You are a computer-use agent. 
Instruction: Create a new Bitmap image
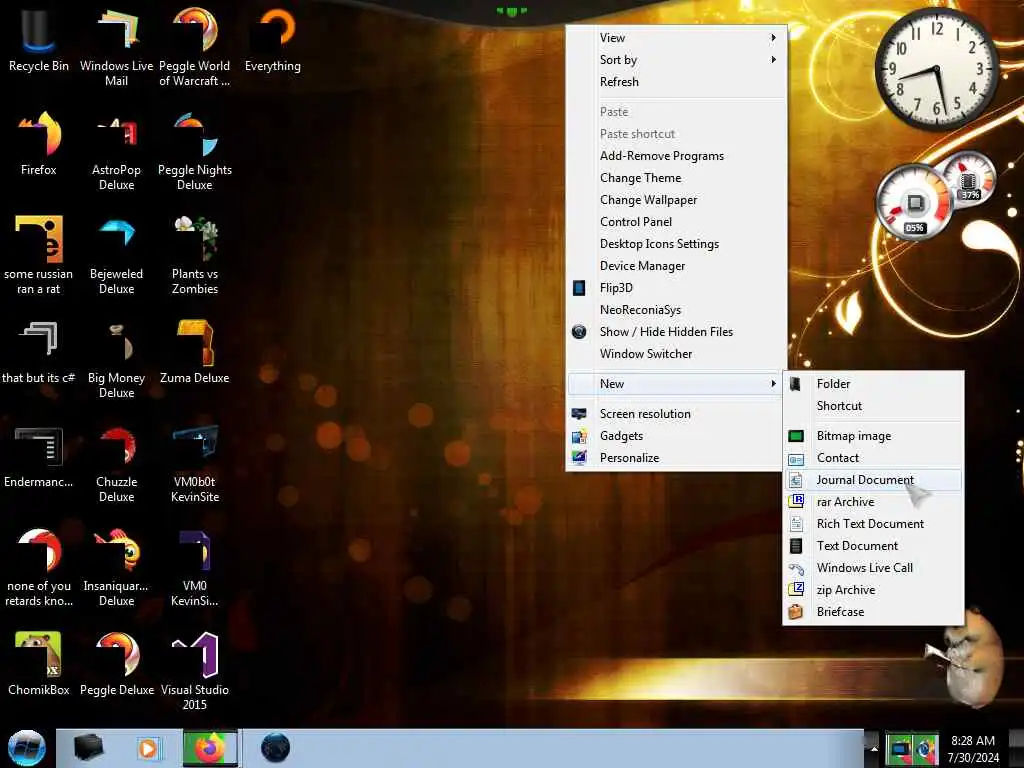point(873,436)
